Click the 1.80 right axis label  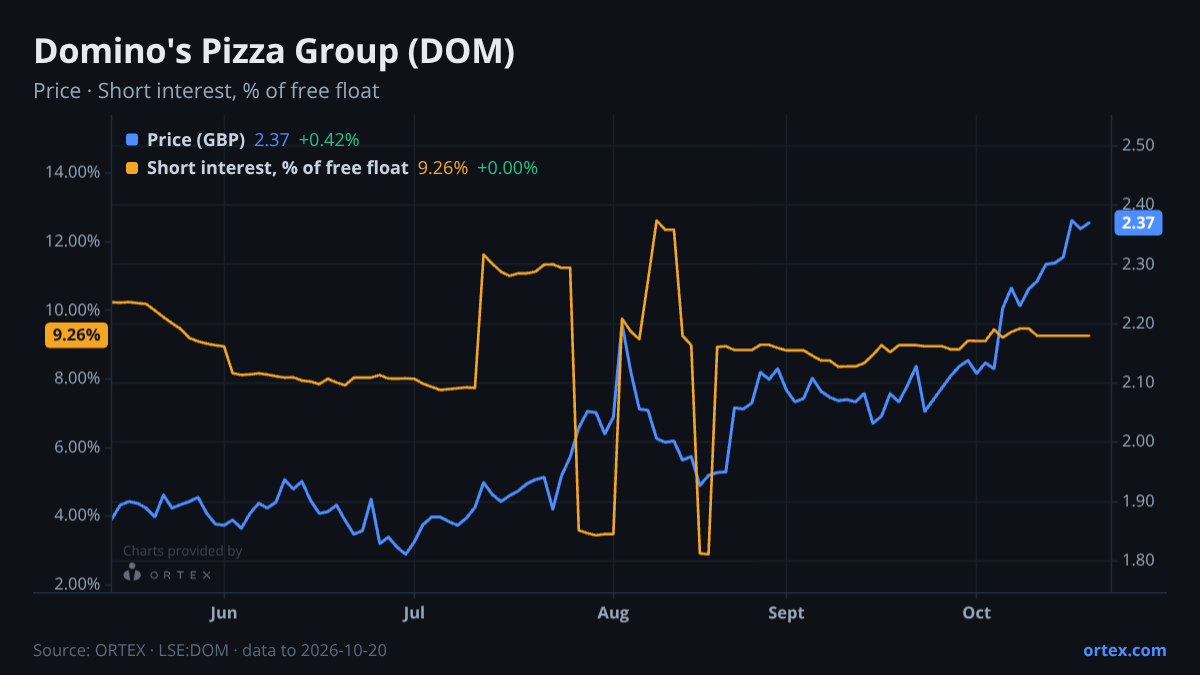1139,560
